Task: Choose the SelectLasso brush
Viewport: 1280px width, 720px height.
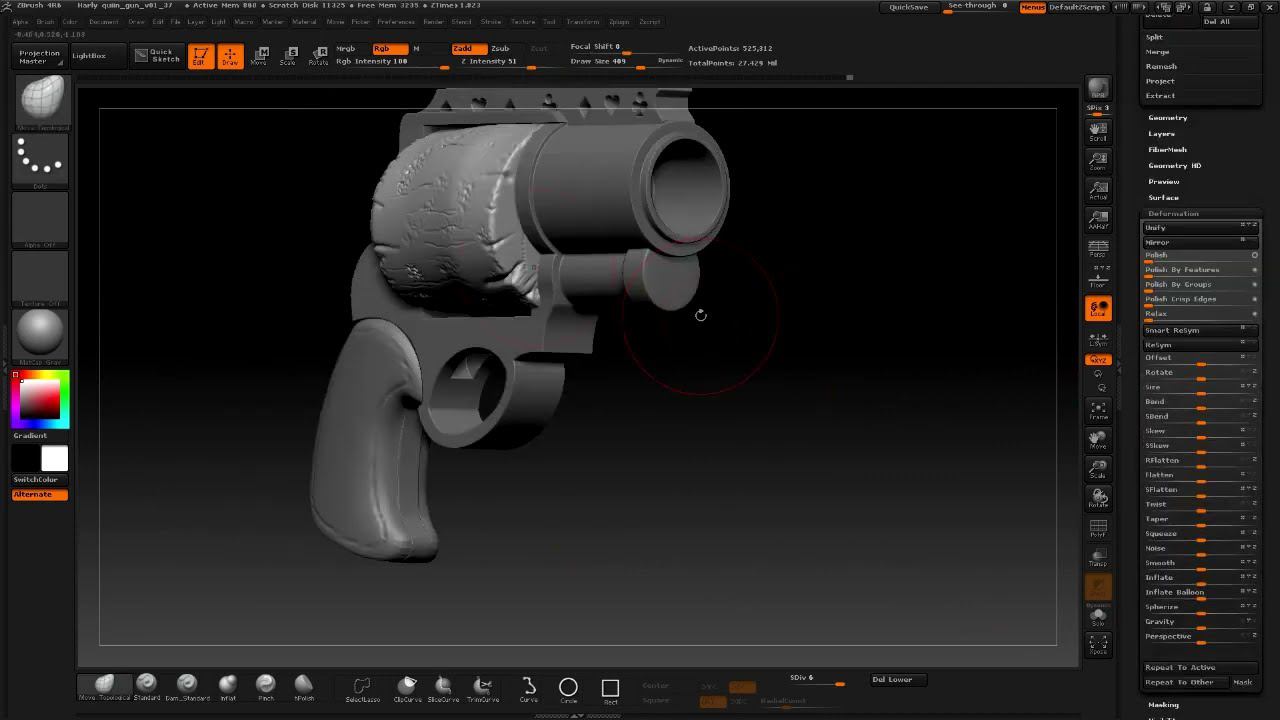Action: (x=362, y=687)
